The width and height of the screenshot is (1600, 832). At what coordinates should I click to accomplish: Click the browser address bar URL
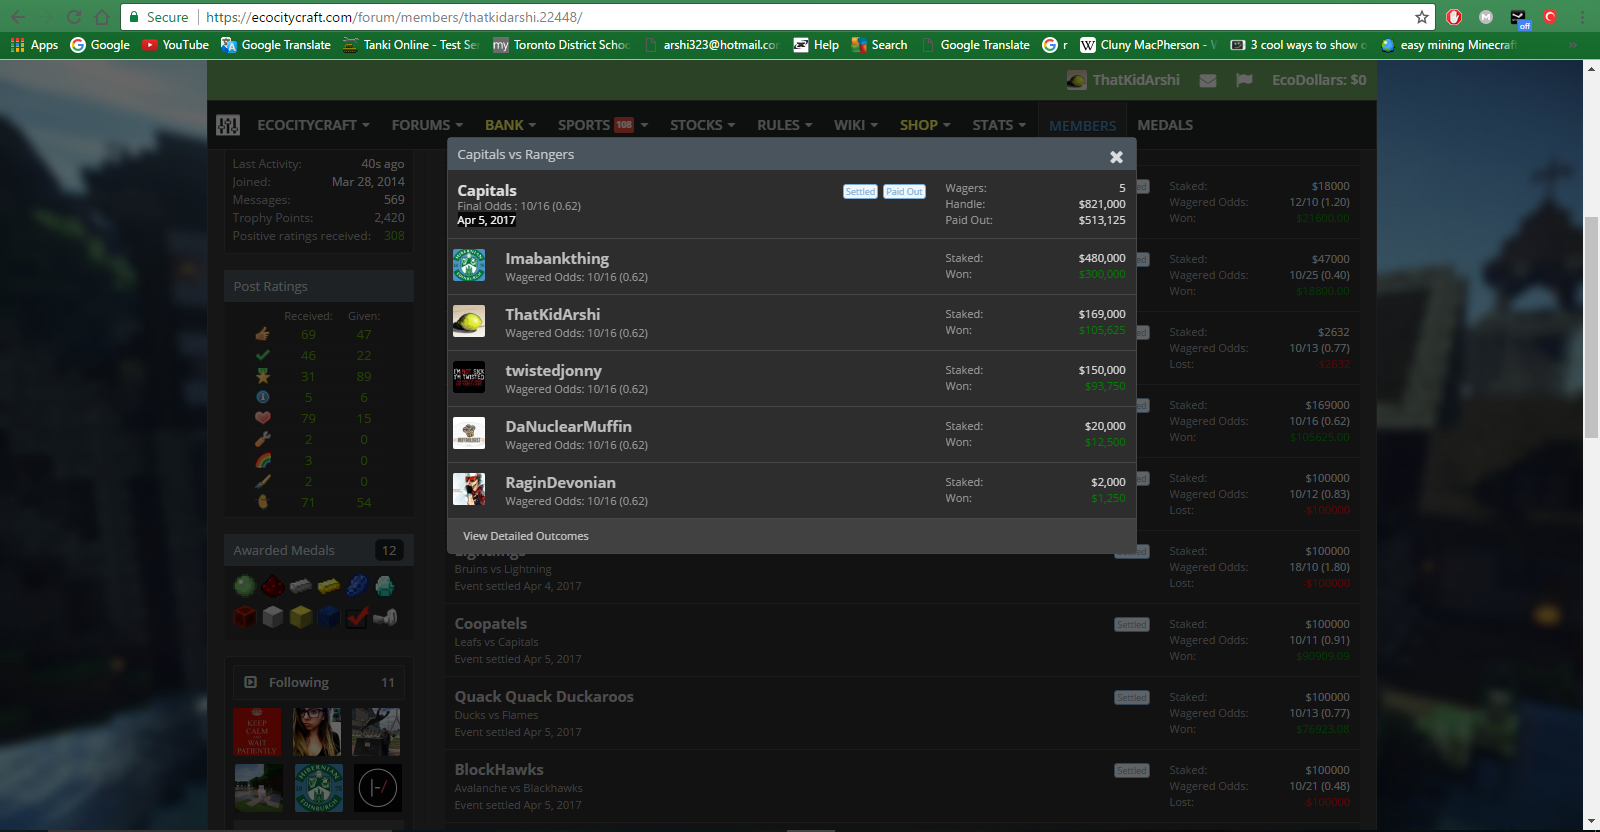[394, 17]
